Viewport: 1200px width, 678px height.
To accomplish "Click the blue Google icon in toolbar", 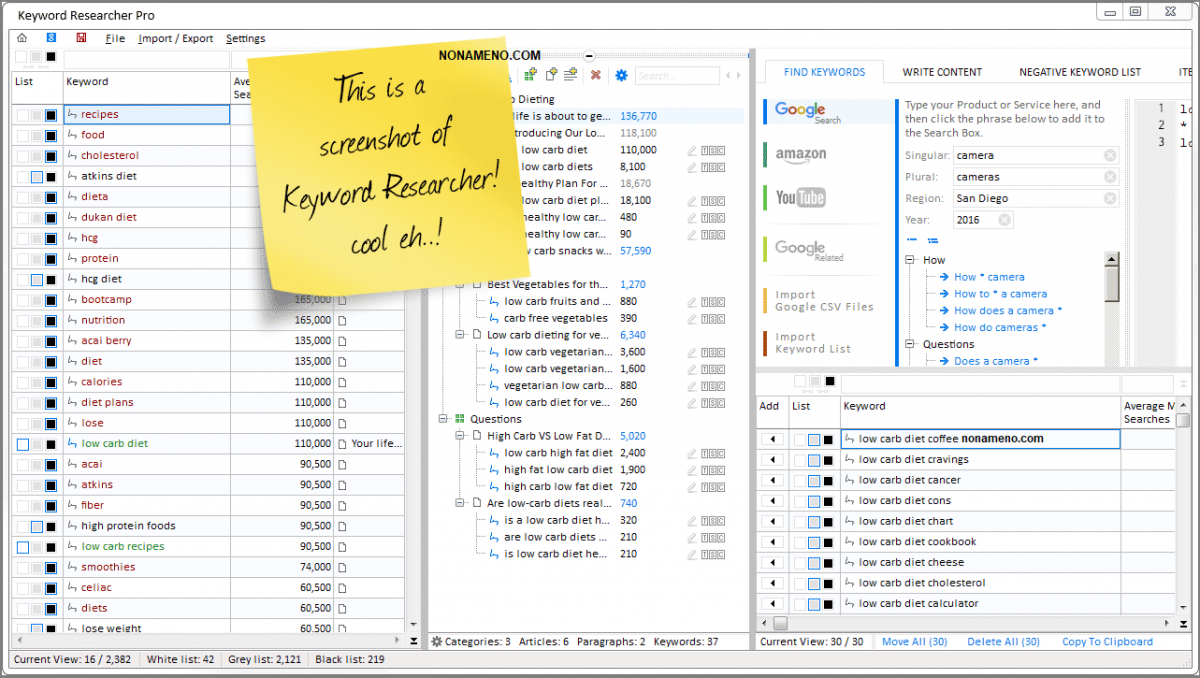I will (52, 39).
